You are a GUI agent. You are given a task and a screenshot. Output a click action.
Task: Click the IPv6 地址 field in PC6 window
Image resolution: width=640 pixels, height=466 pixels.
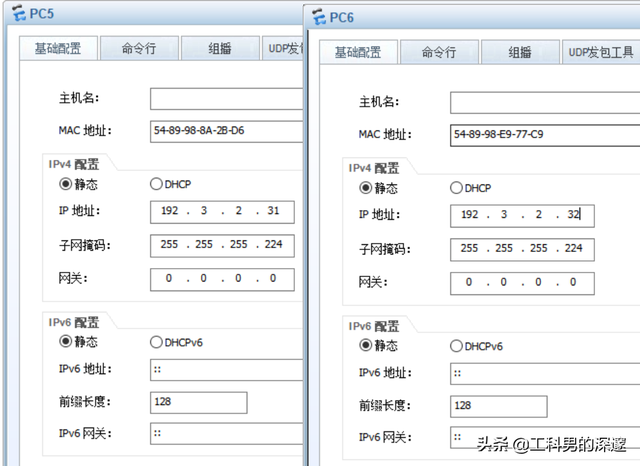click(x=545, y=374)
